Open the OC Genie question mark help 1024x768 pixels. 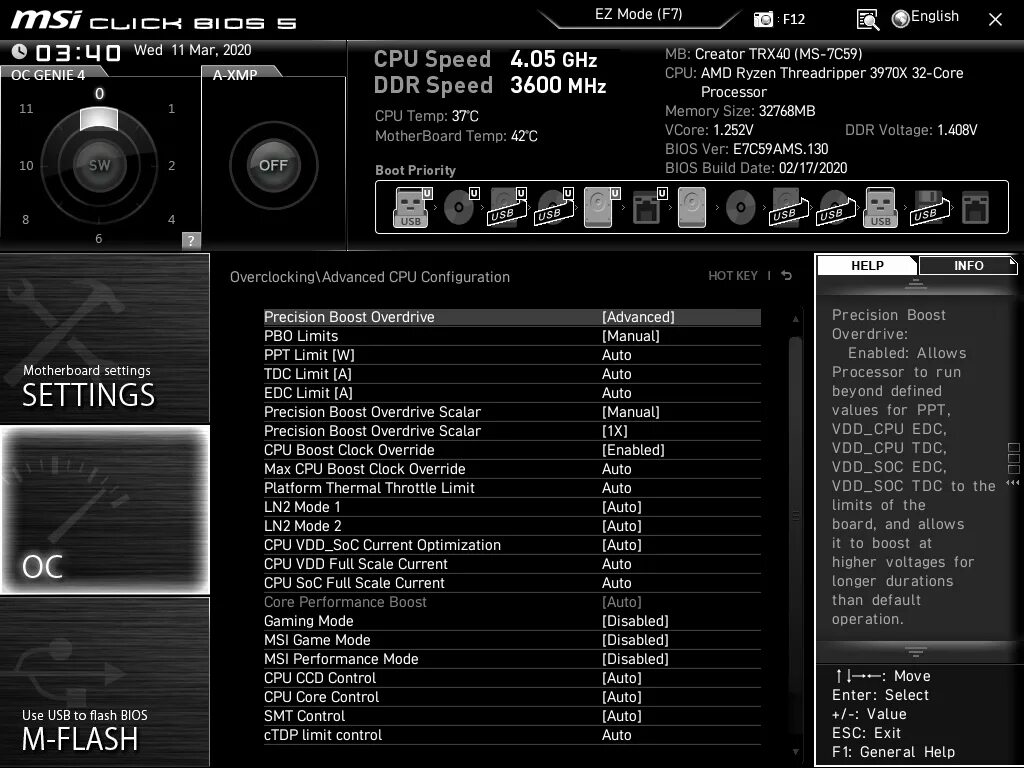pyautogui.click(x=191, y=240)
